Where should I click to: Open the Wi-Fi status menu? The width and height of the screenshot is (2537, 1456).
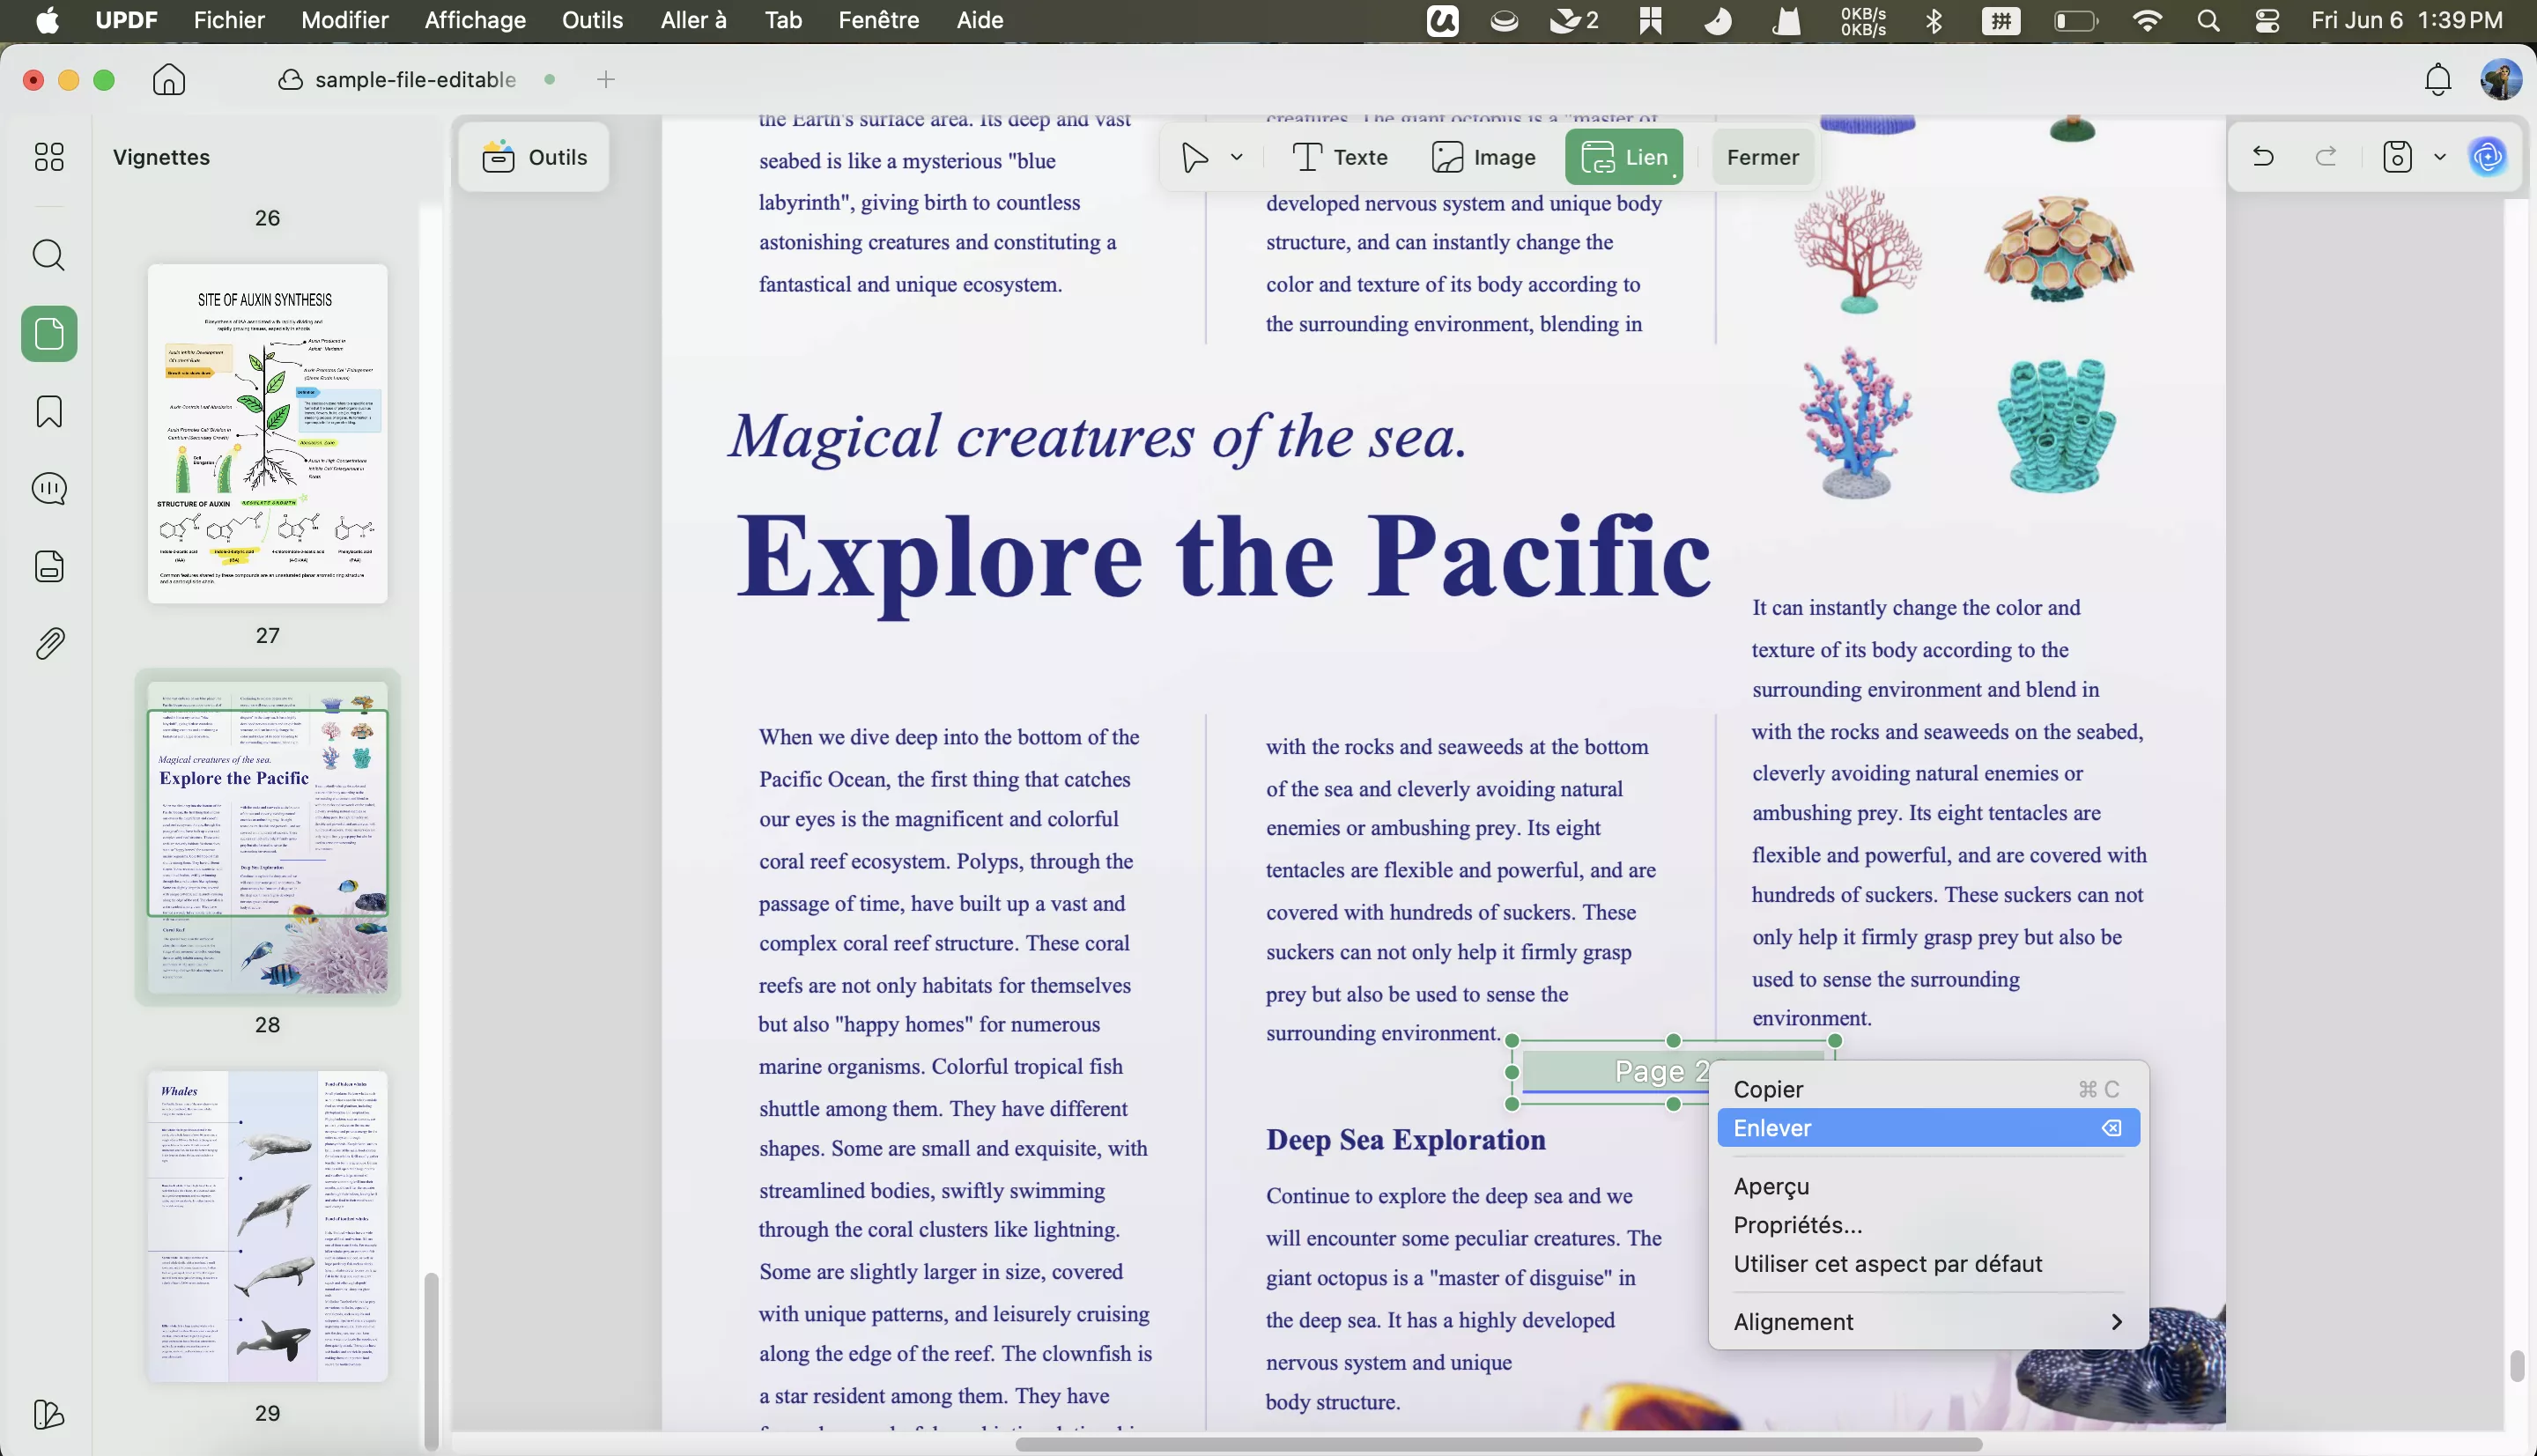(2147, 21)
